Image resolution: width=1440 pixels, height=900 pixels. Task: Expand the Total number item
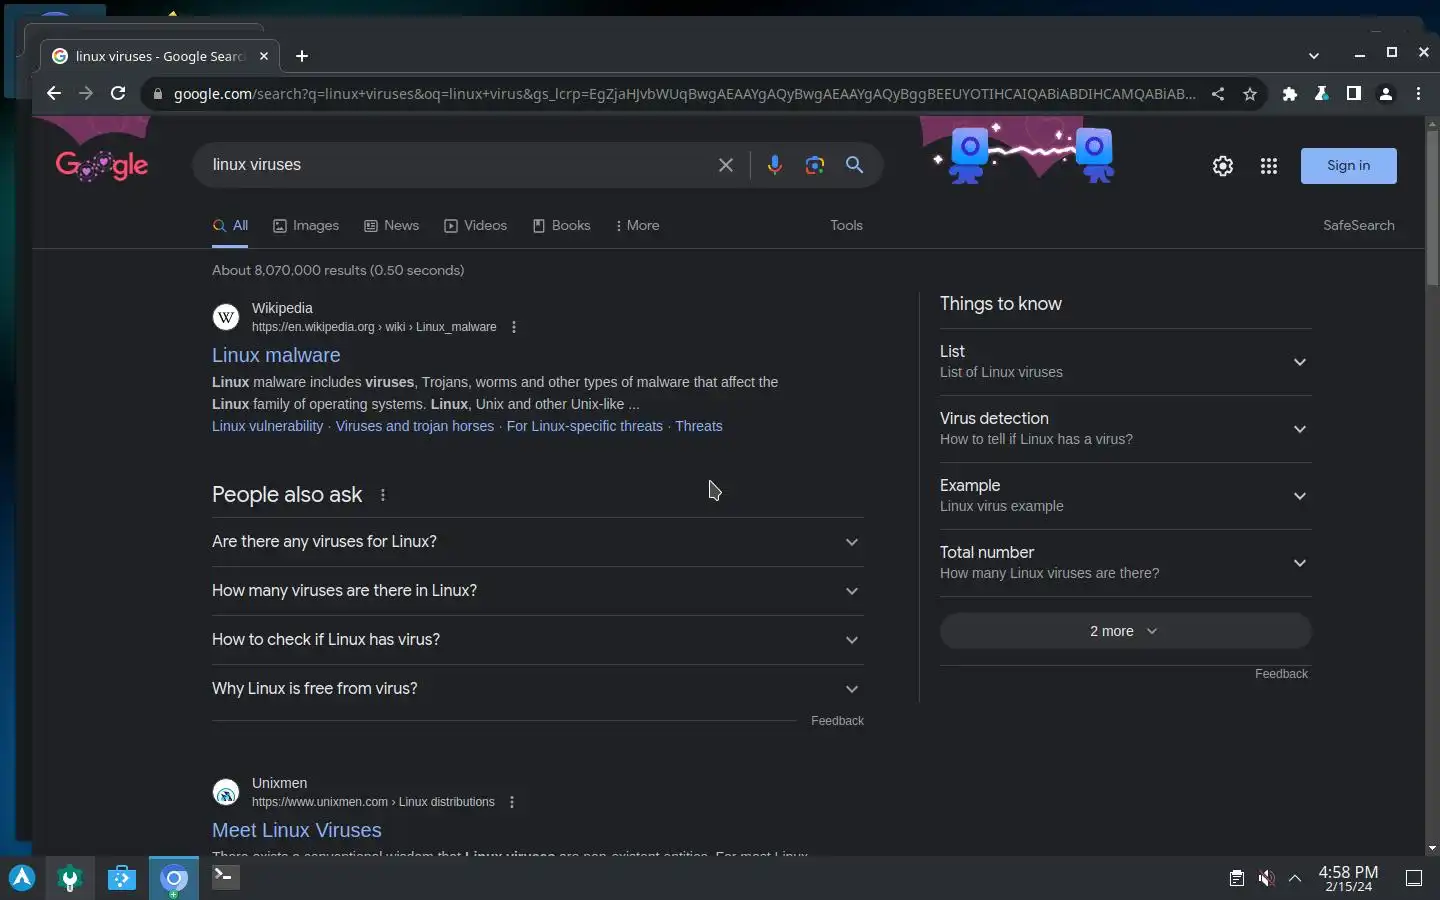[1125, 563]
